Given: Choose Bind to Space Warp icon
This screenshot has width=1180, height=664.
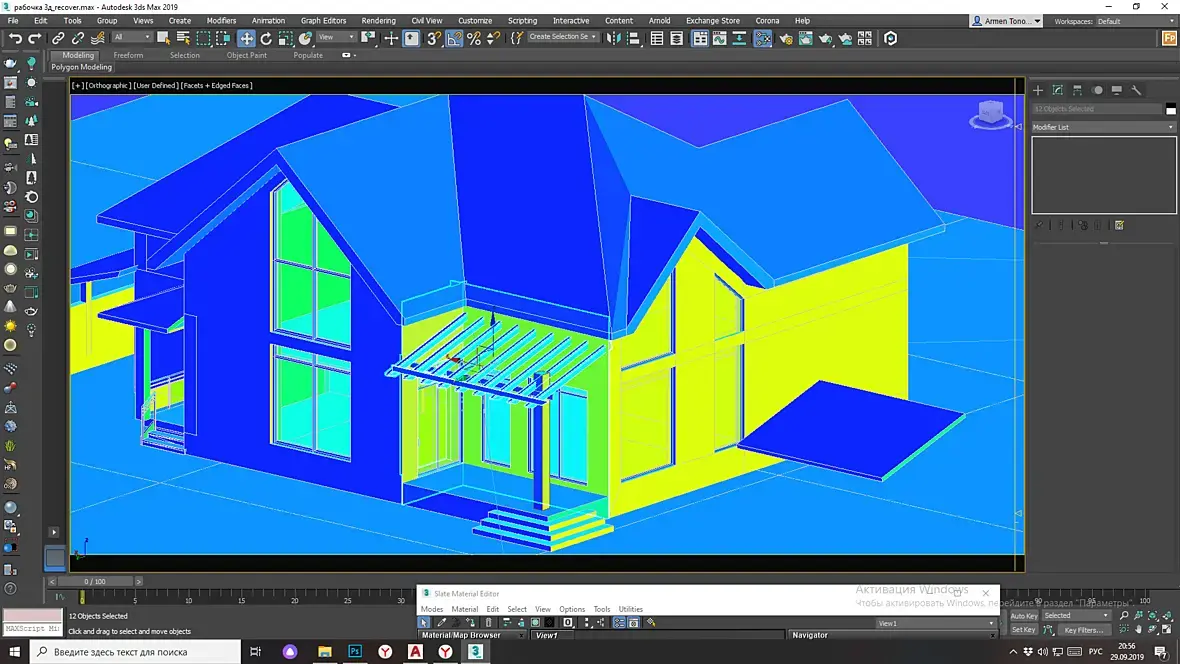Looking at the screenshot, I should (97, 38).
